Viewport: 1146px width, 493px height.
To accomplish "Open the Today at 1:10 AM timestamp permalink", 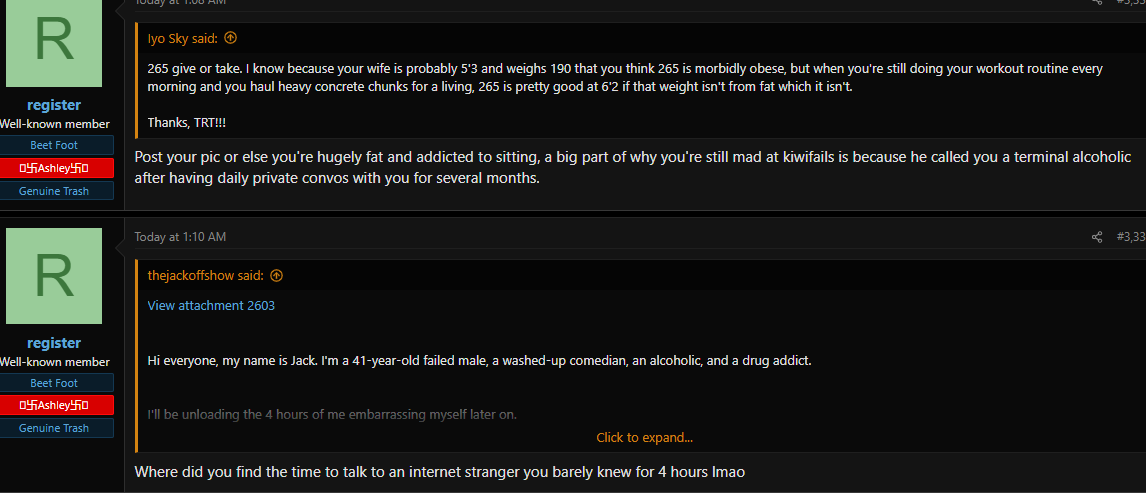I will 180,237.
